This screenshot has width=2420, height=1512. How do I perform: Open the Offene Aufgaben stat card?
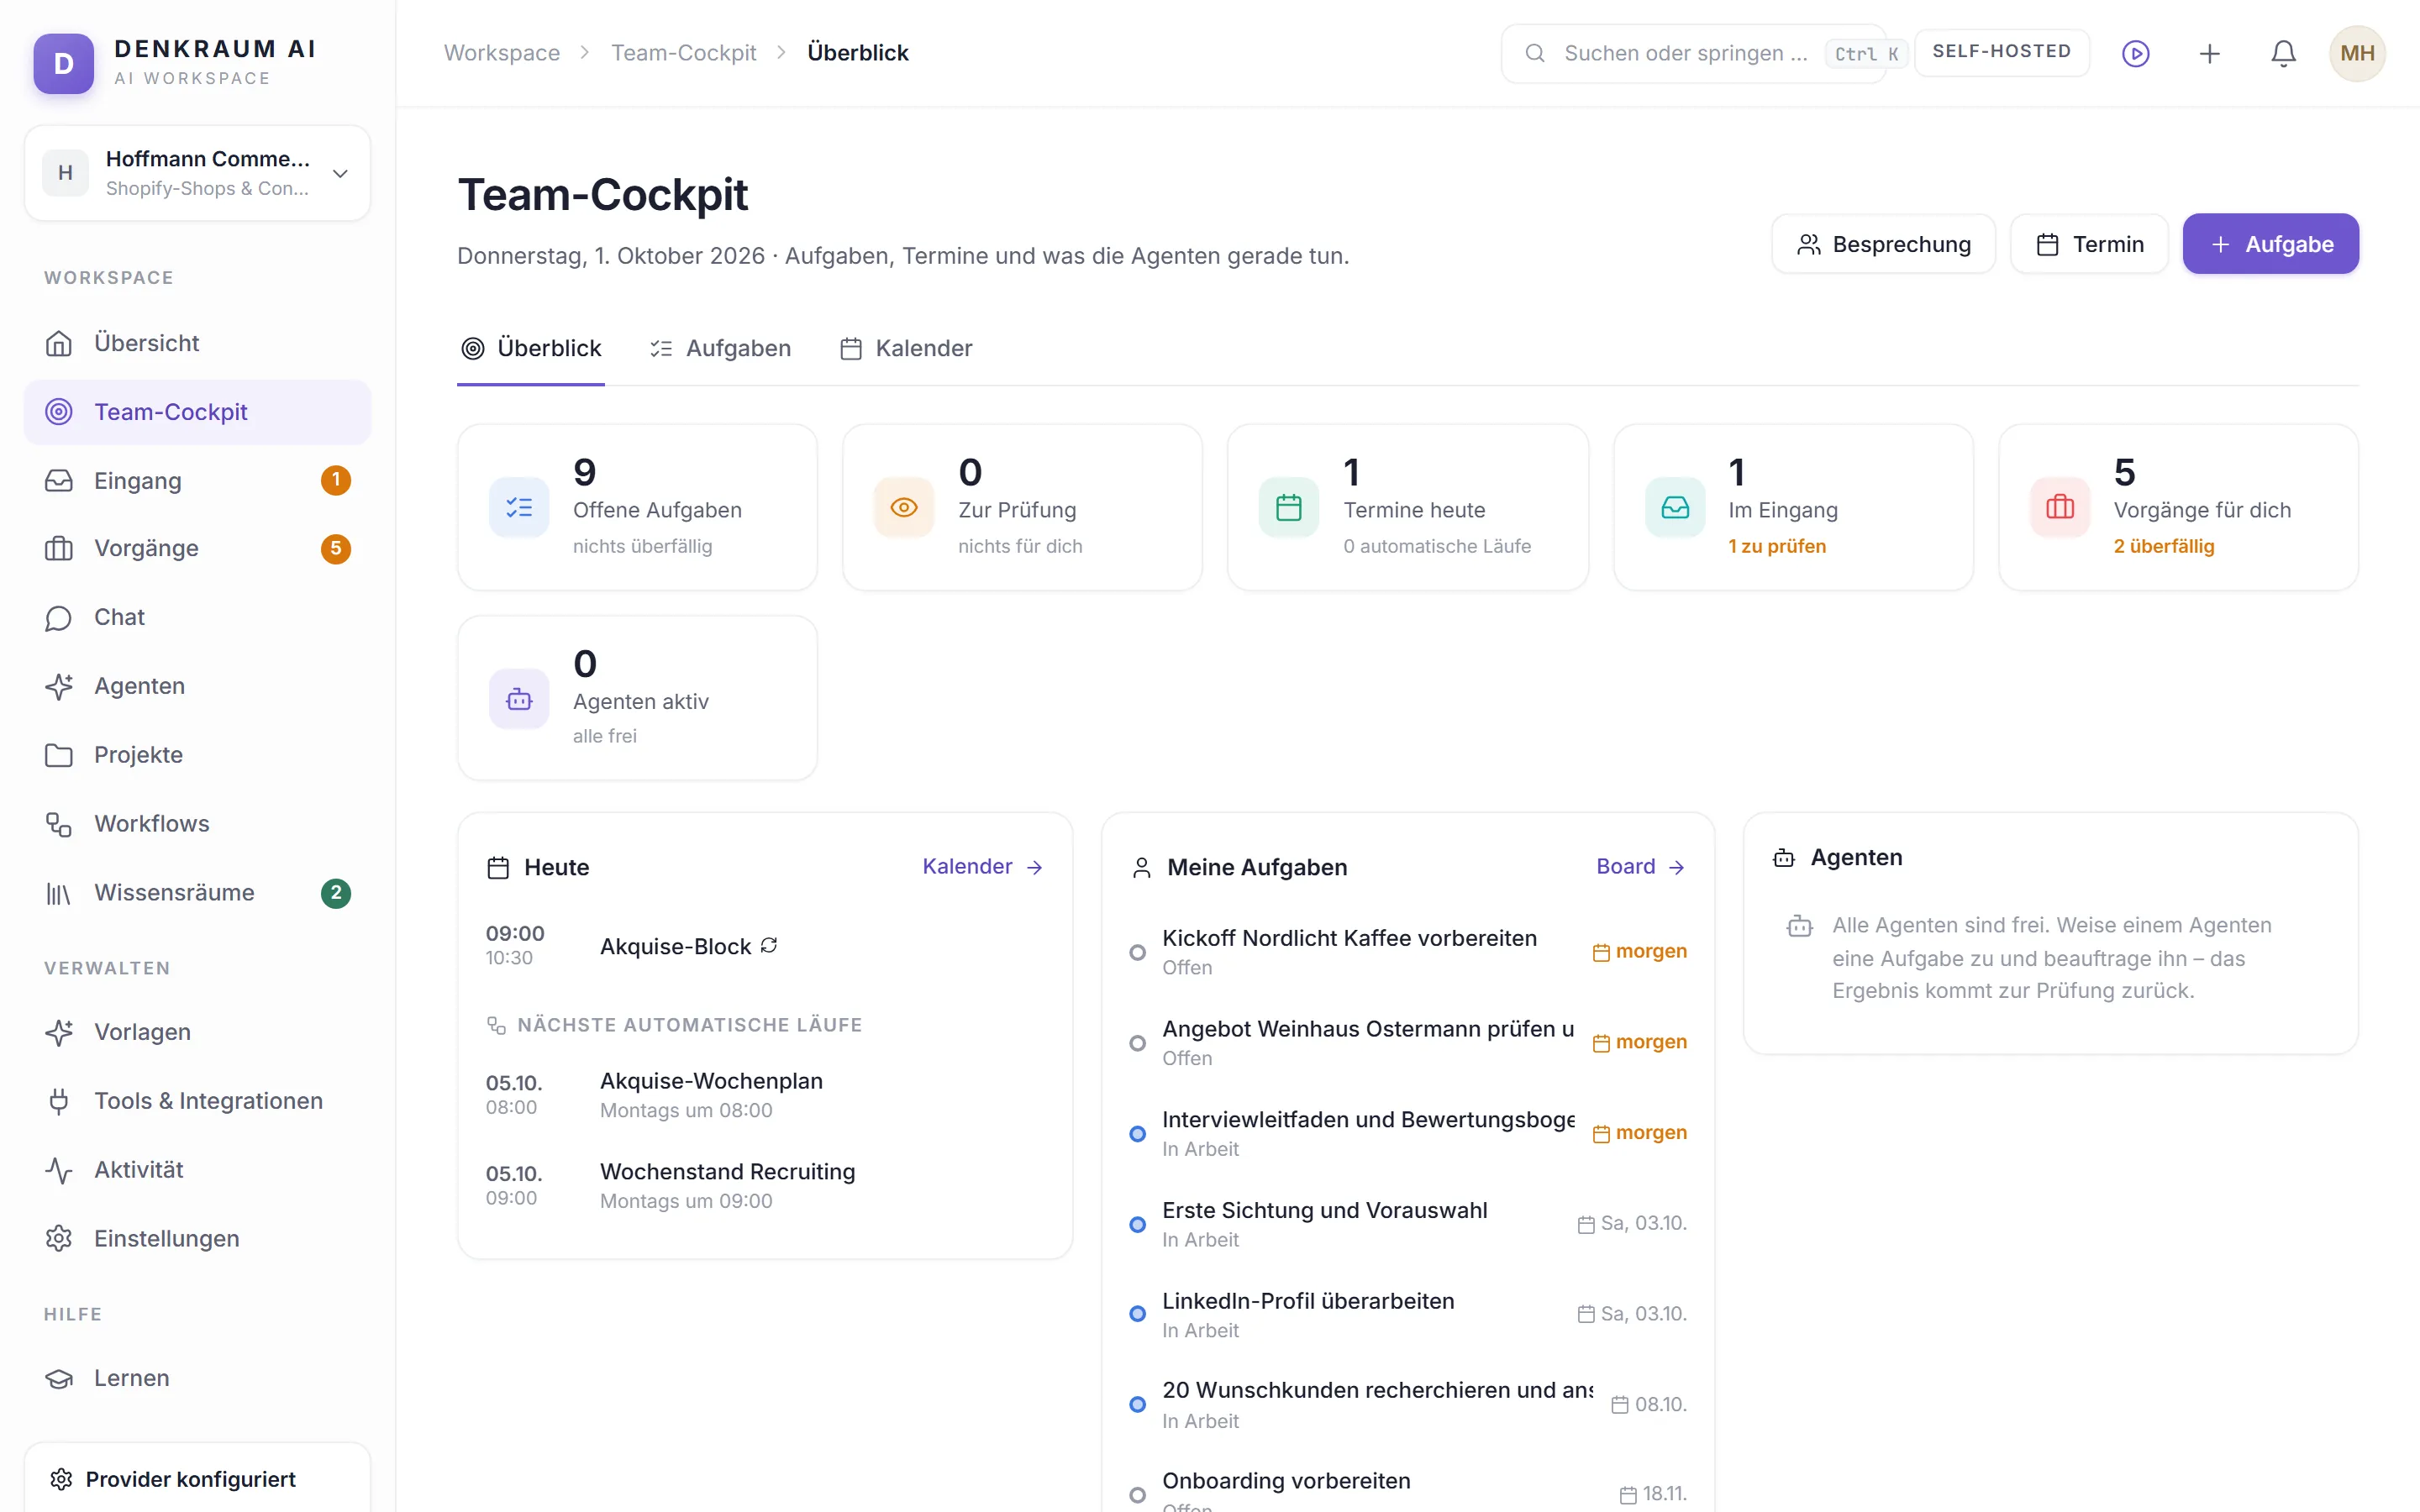637,507
